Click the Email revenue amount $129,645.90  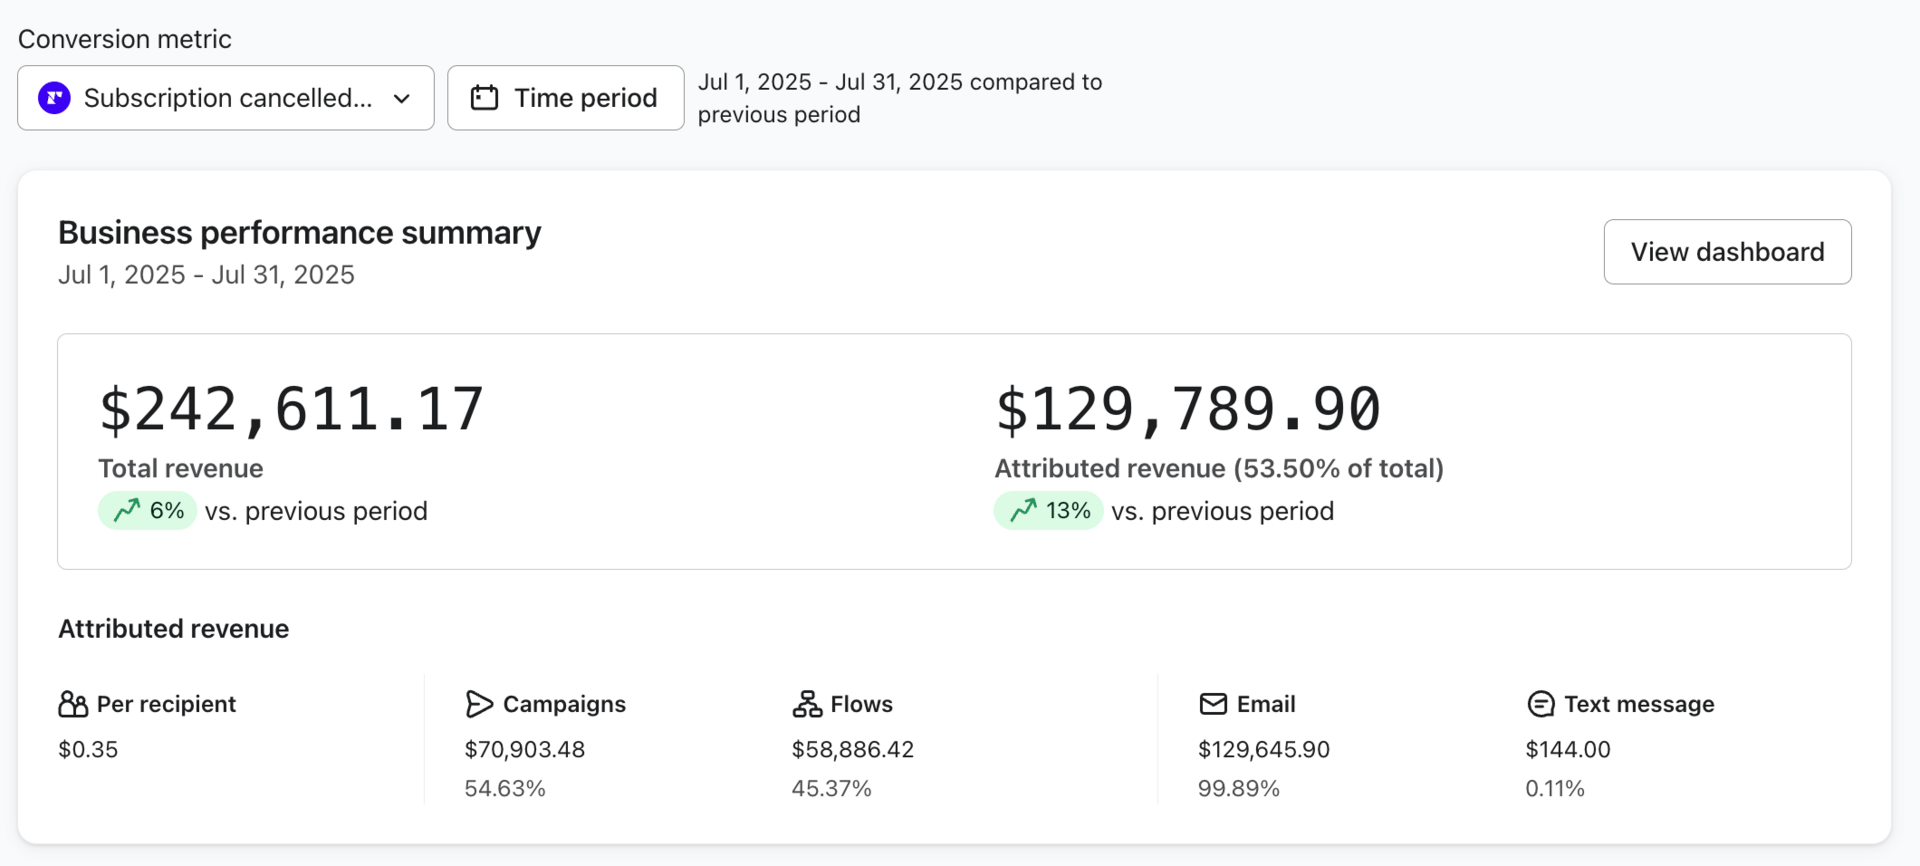coord(1264,749)
